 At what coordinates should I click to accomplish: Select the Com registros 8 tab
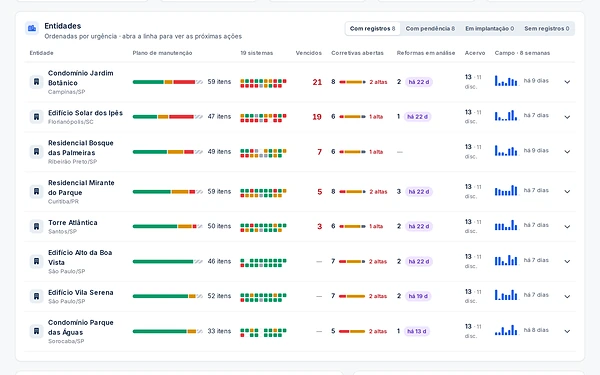(372, 29)
